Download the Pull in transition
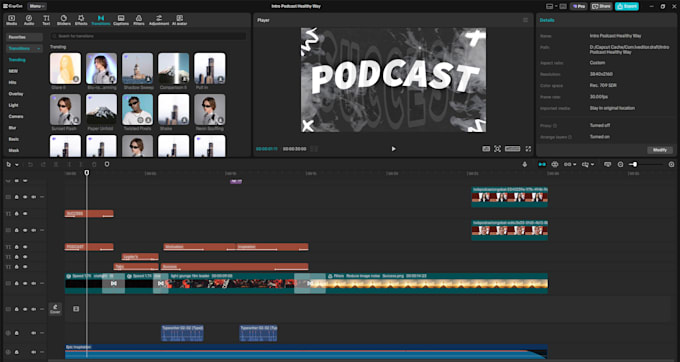The width and height of the screenshot is (680, 362). tap(221, 79)
